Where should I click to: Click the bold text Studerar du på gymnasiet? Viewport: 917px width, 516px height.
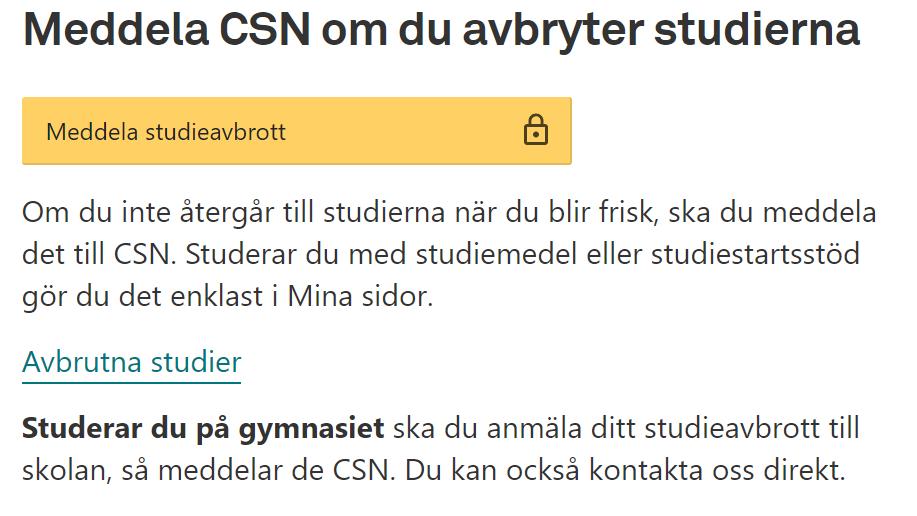click(x=203, y=429)
